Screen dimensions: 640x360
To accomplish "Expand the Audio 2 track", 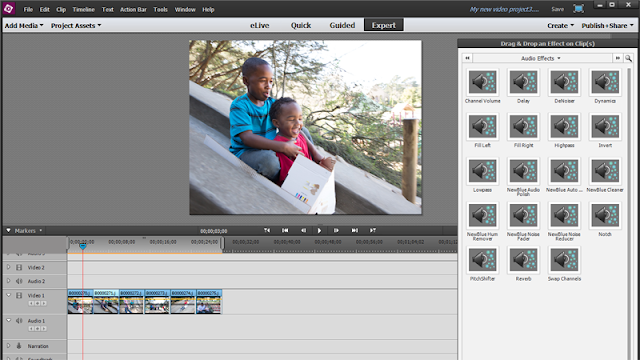I will point(9,281).
